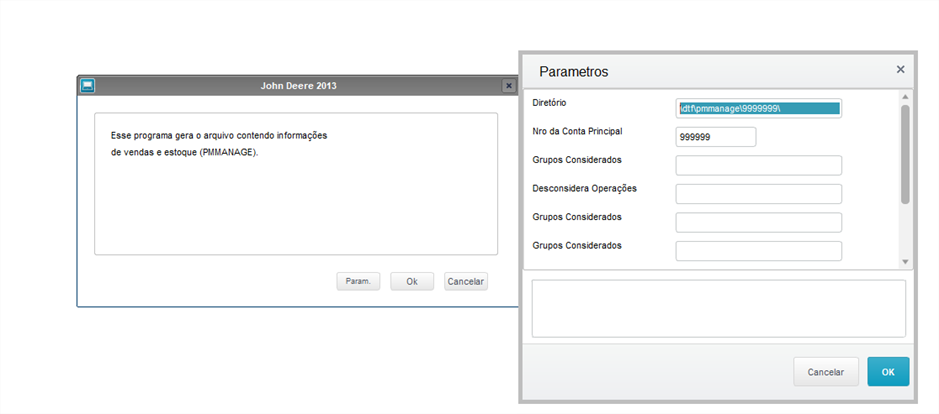Viewport: 939px width, 414px height.
Task: Open Param. button in John Deere window
Action: point(358,282)
